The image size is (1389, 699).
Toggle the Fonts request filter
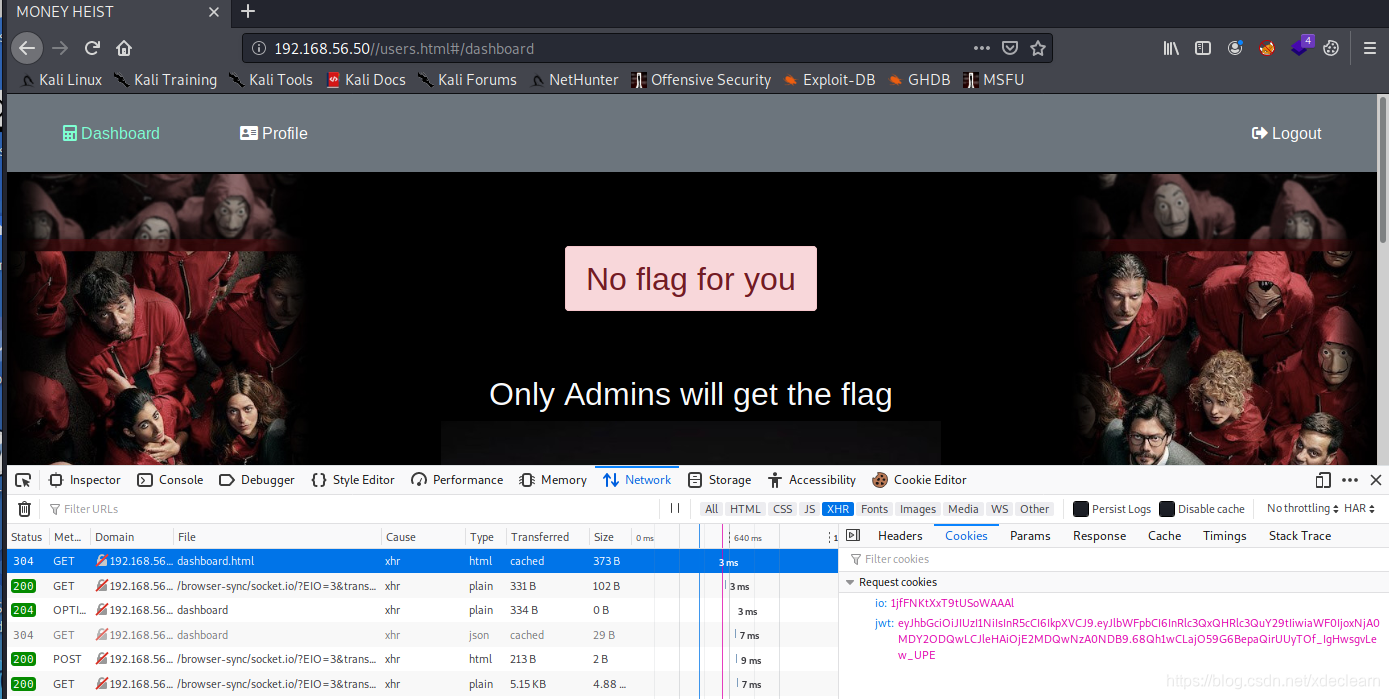(874, 509)
